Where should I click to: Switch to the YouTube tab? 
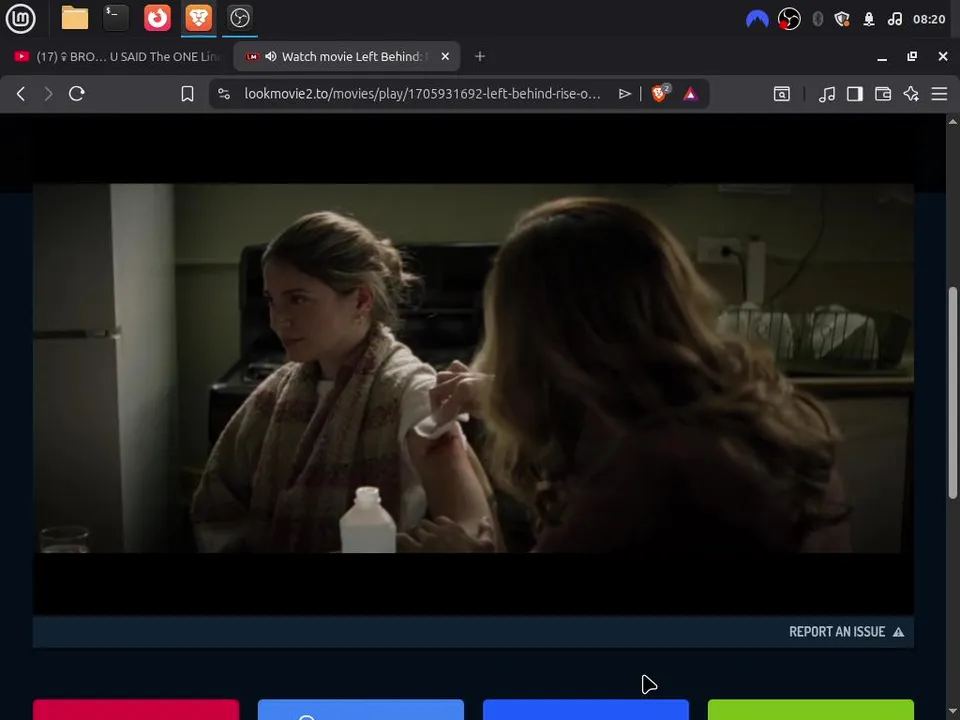click(116, 56)
